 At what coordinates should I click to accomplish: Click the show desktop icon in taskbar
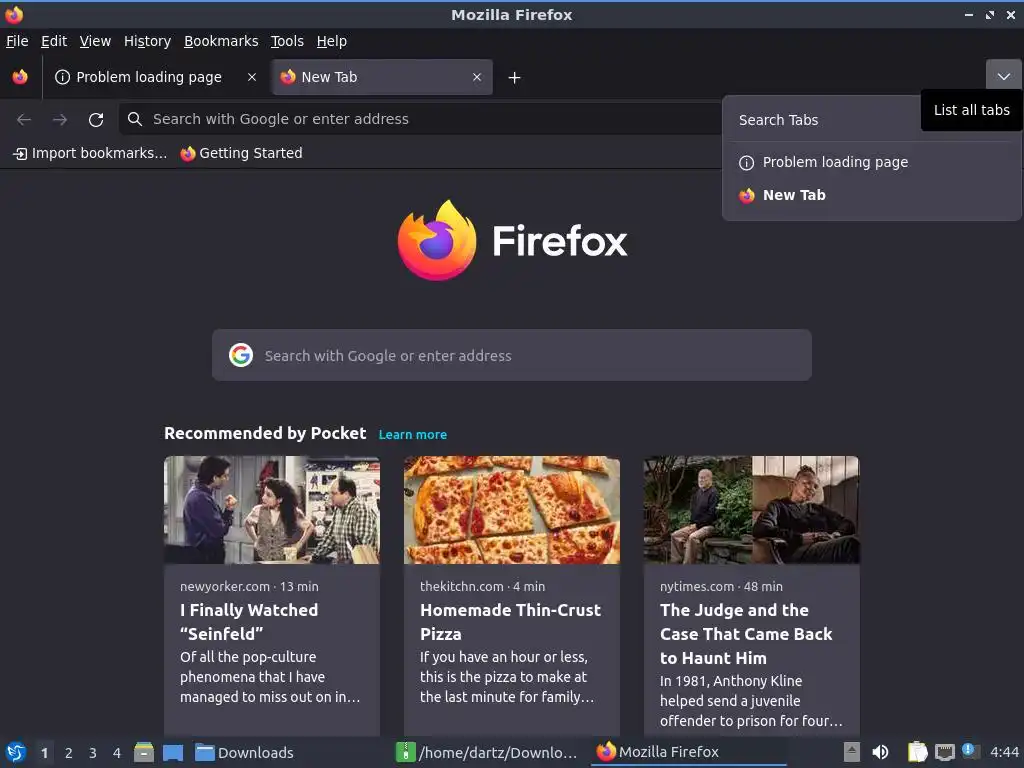point(172,752)
